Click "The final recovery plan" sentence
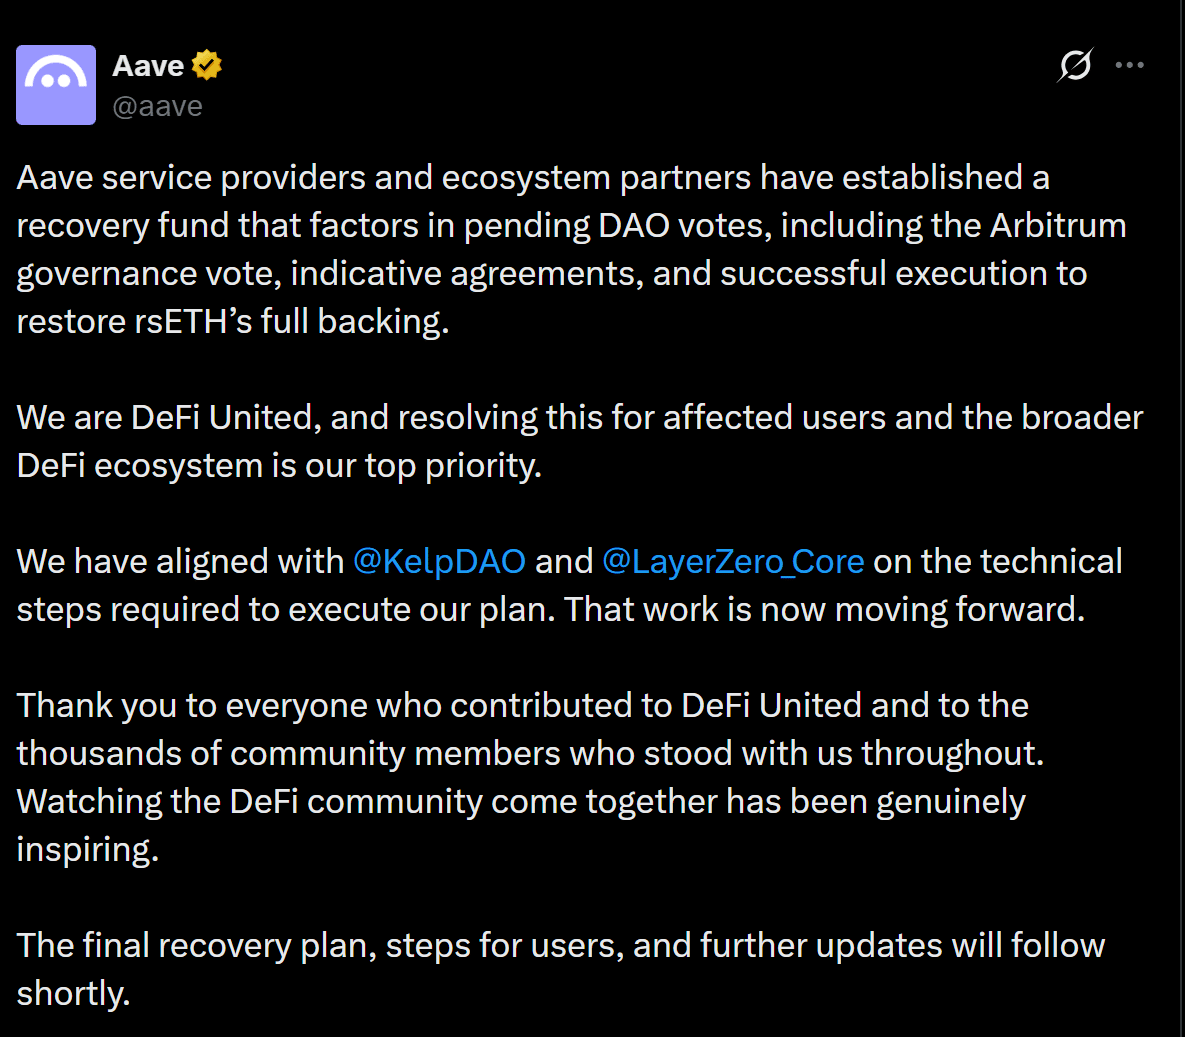1185x1037 pixels. [560, 946]
